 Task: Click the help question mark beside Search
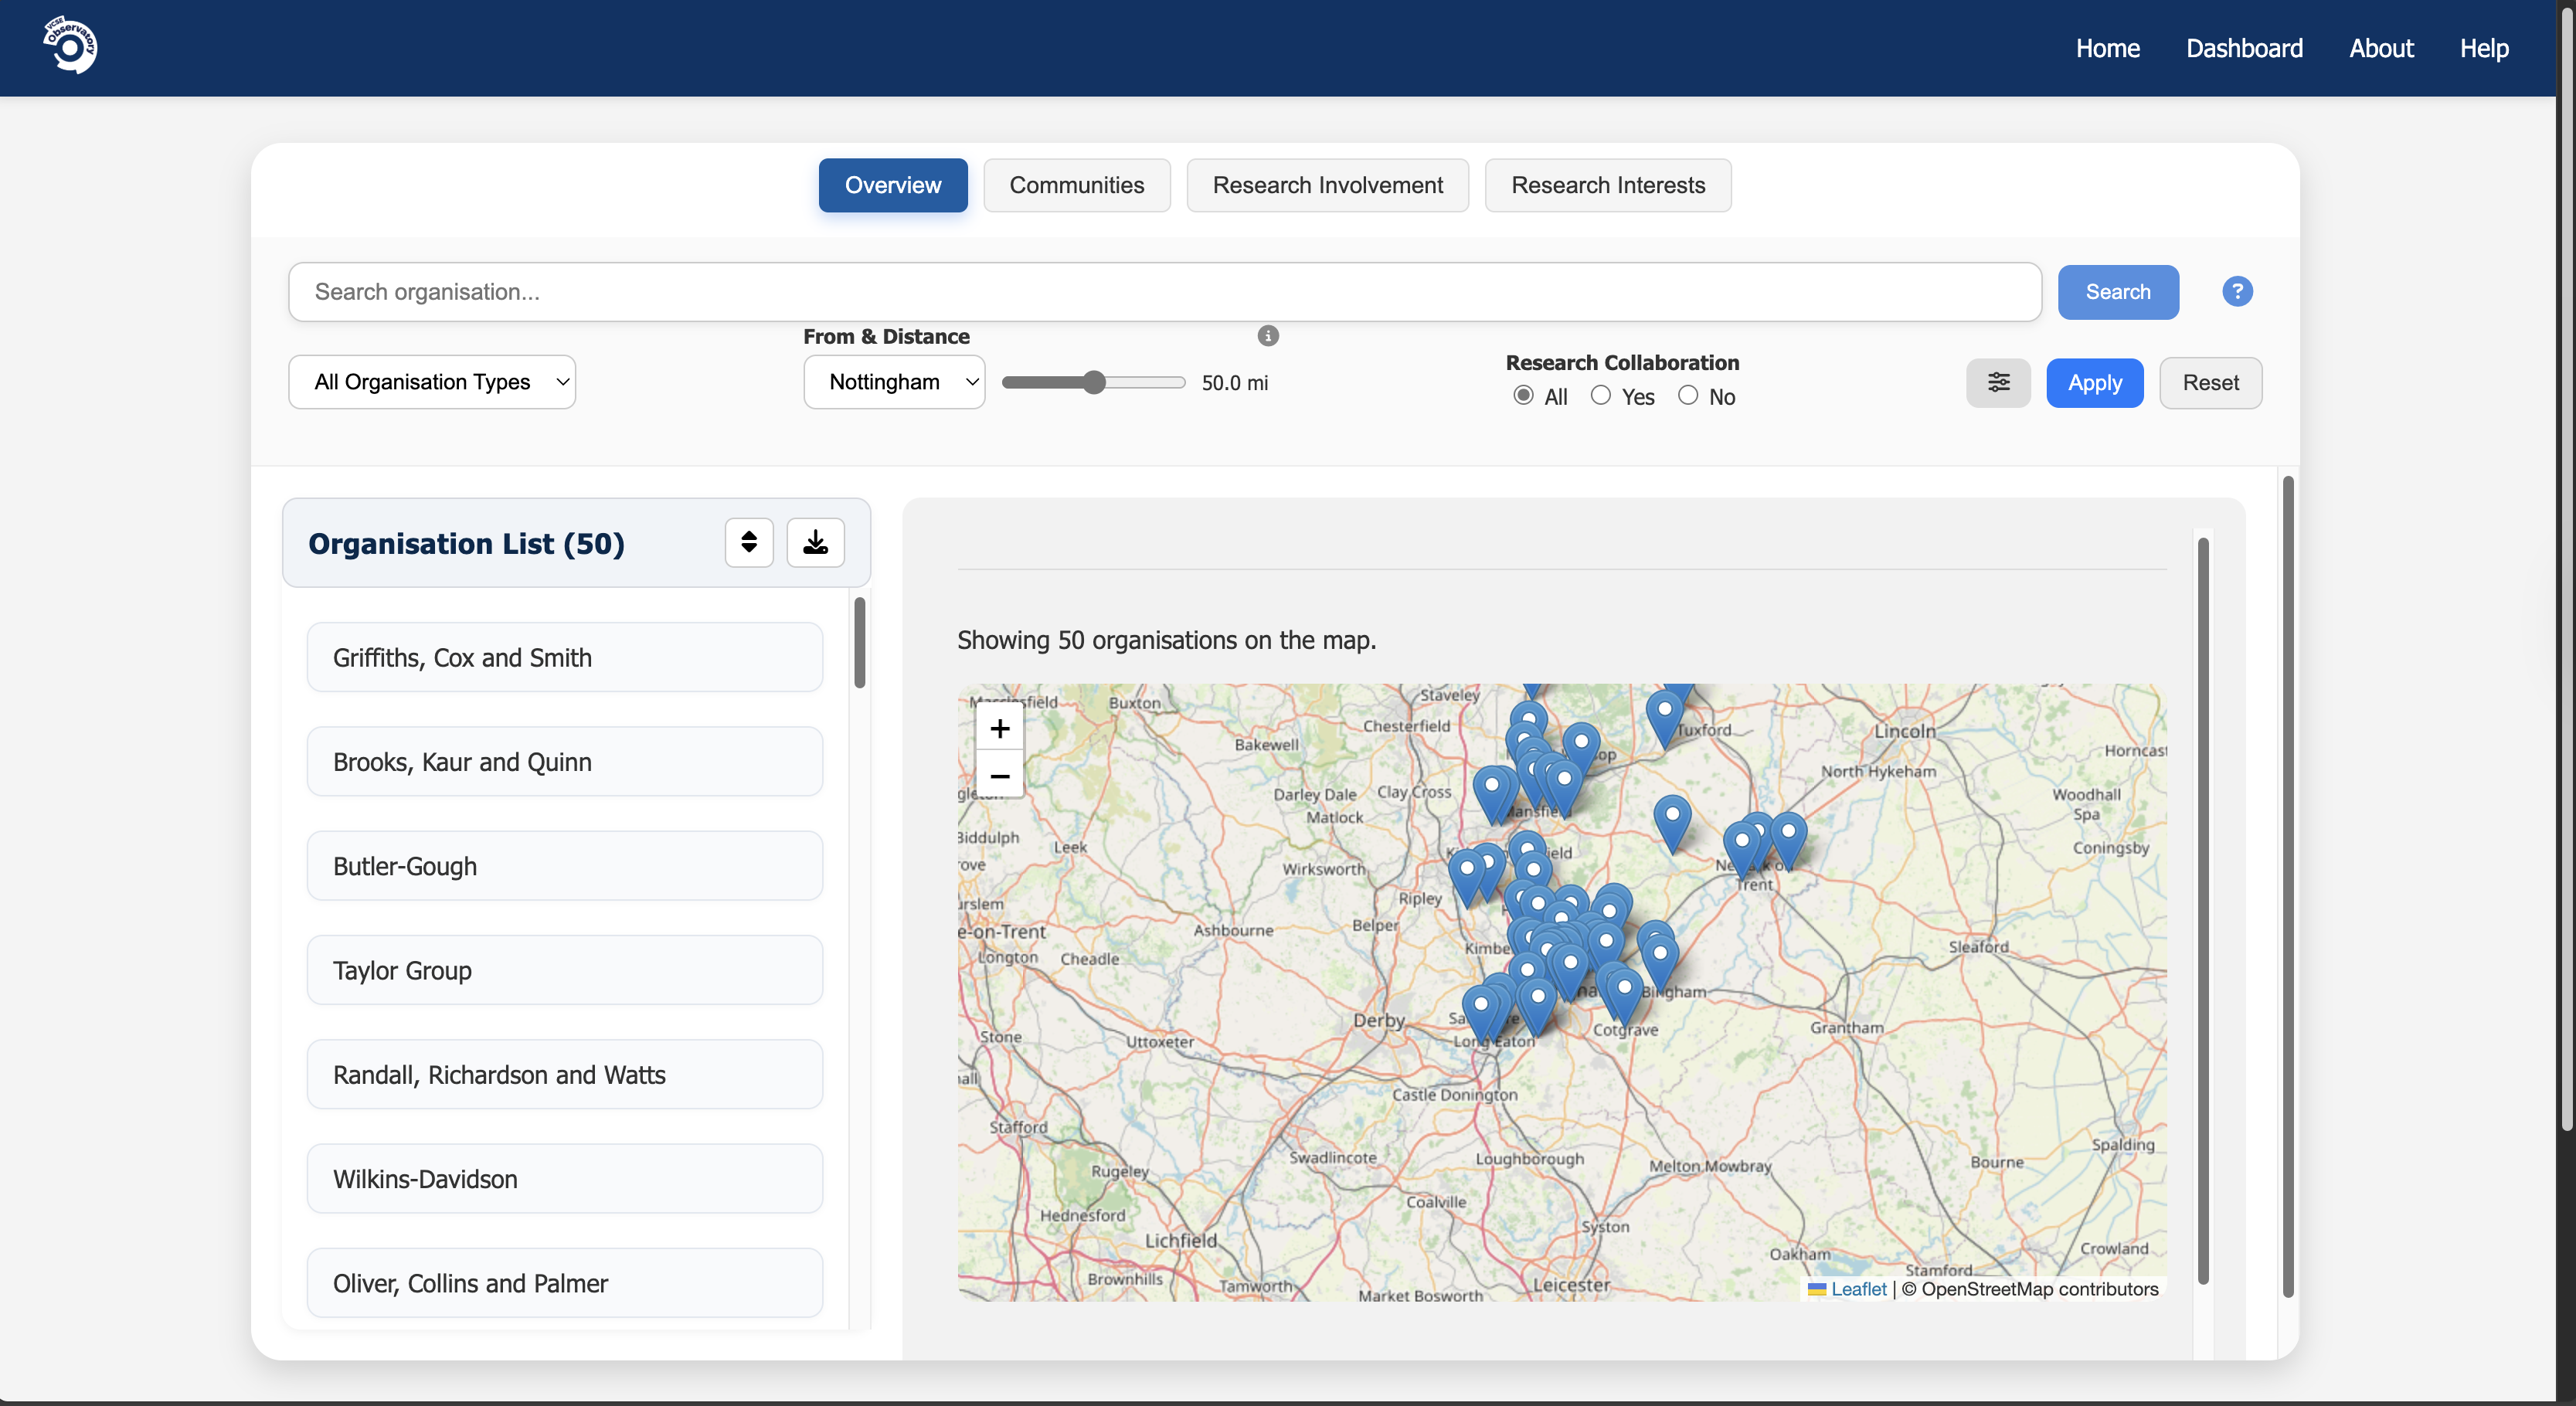(x=2237, y=291)
